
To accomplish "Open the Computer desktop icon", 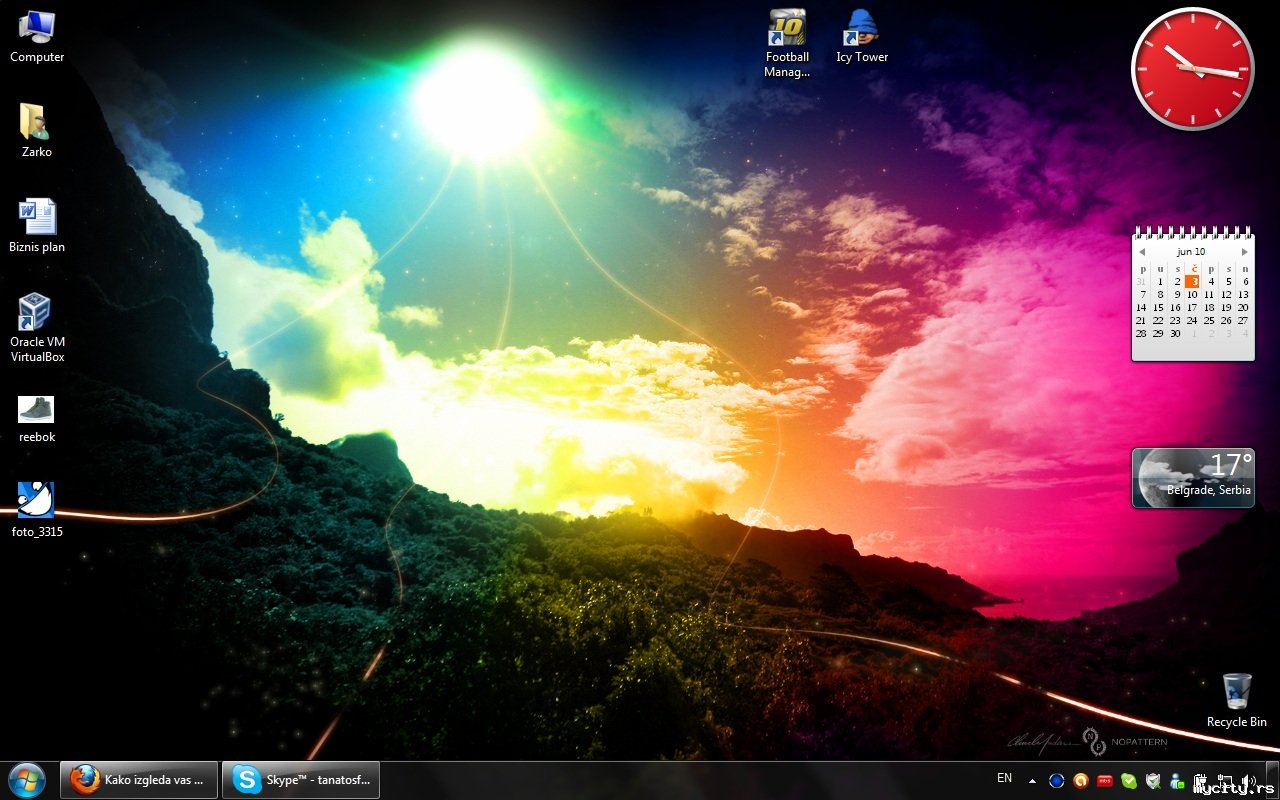I will [x=37, y=36].
